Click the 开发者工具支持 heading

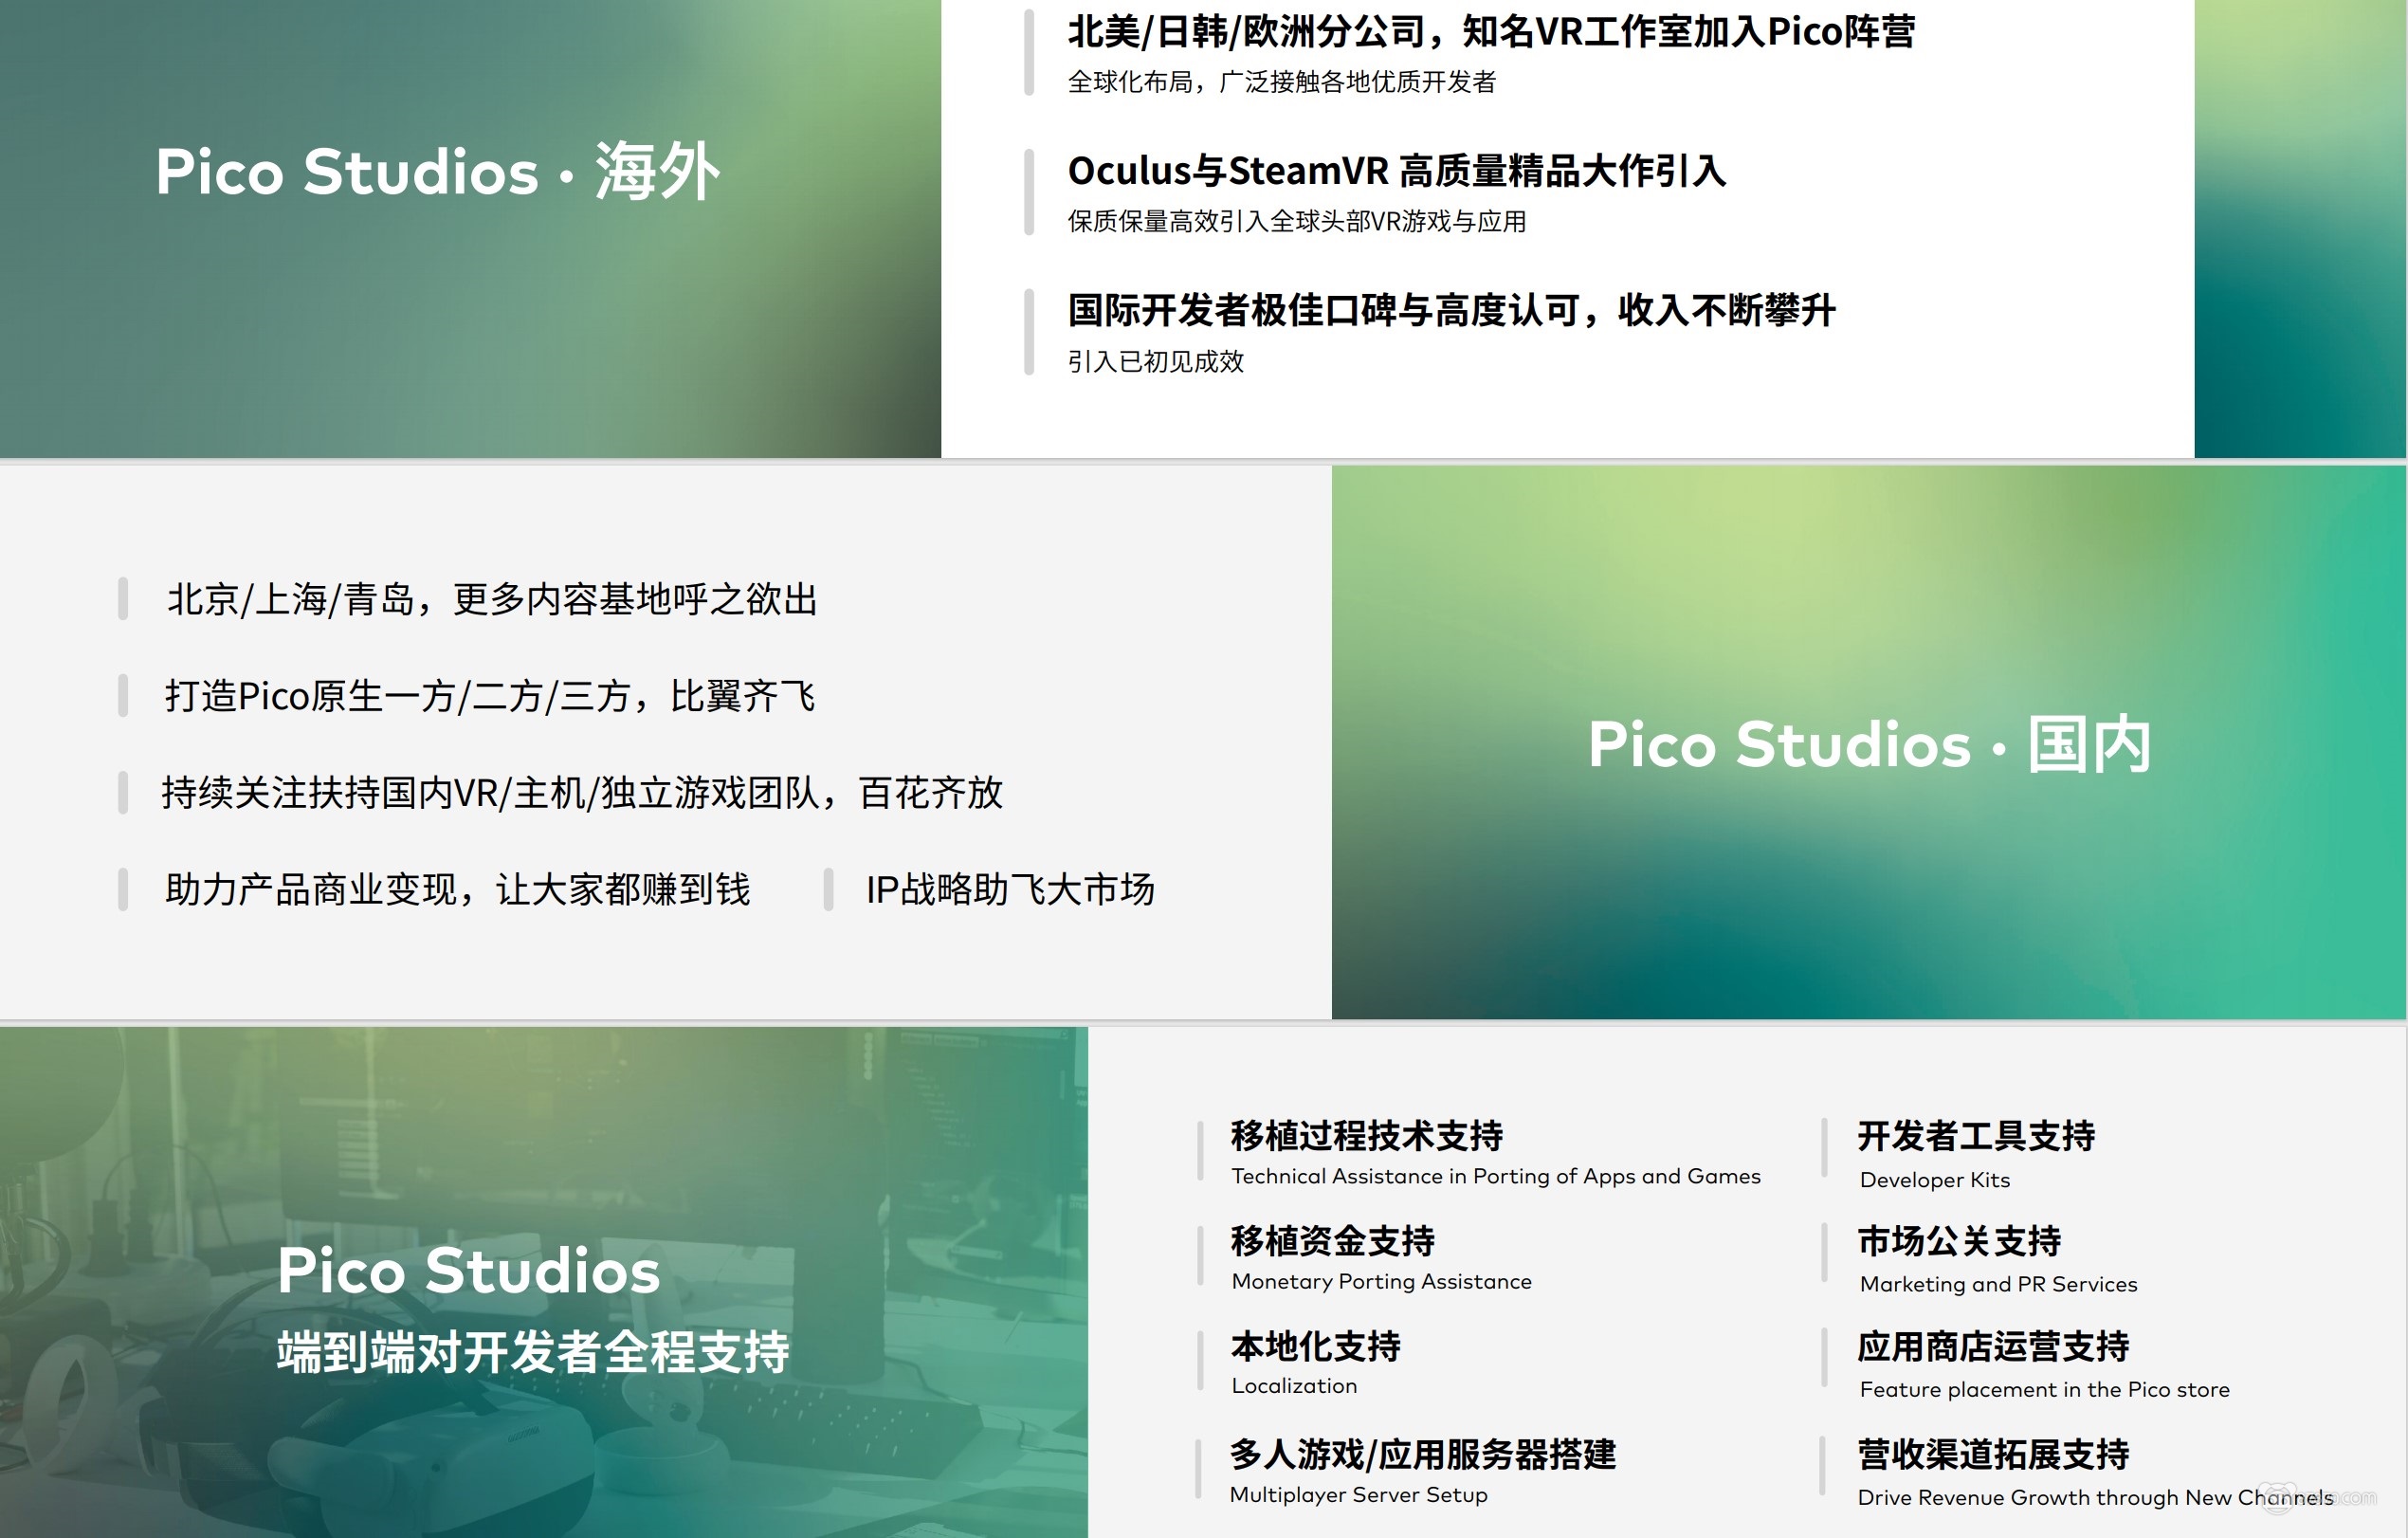click(x=1976, y=1136)
